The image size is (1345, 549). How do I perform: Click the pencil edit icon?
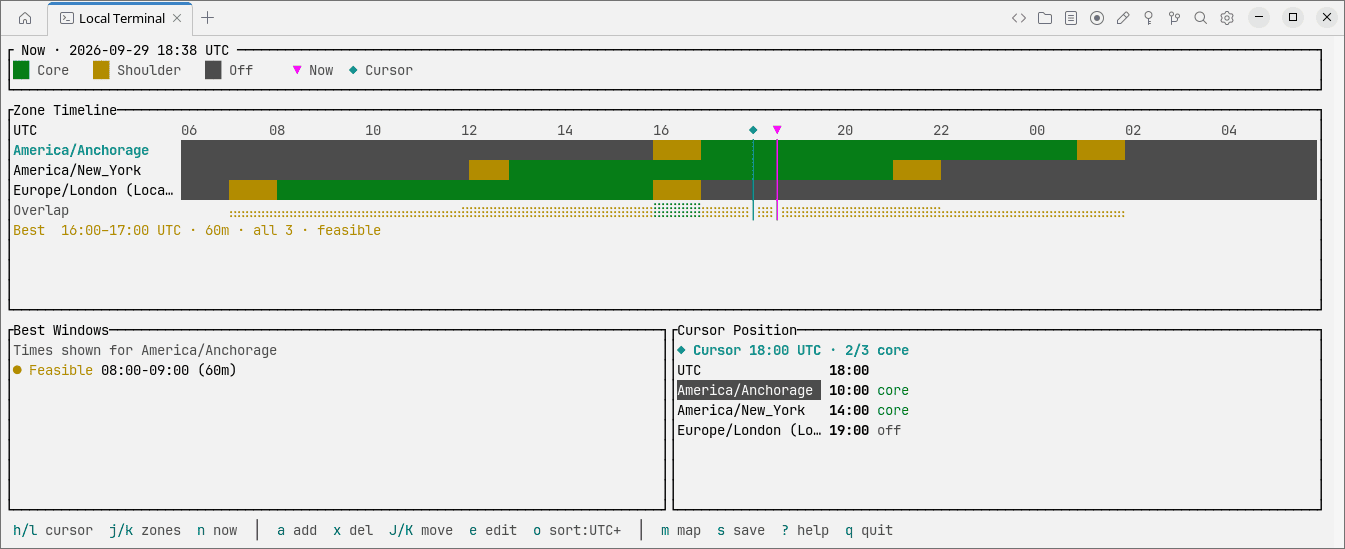point(1123,18)
